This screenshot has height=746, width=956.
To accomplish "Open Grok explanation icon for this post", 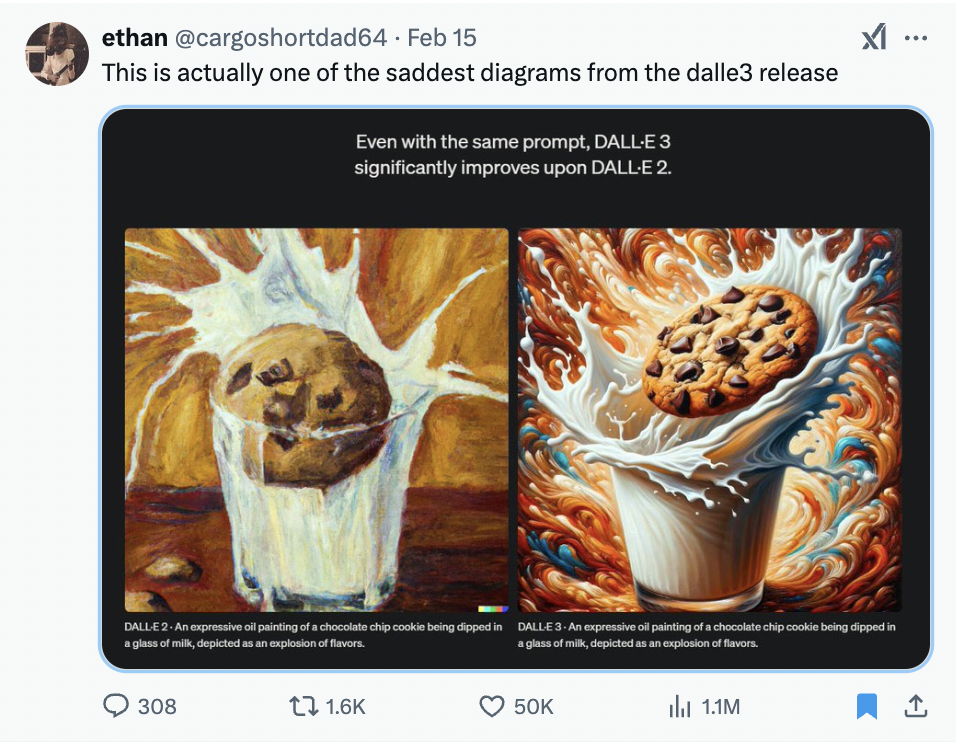I will pyautogui.click(x=873, y=38).
